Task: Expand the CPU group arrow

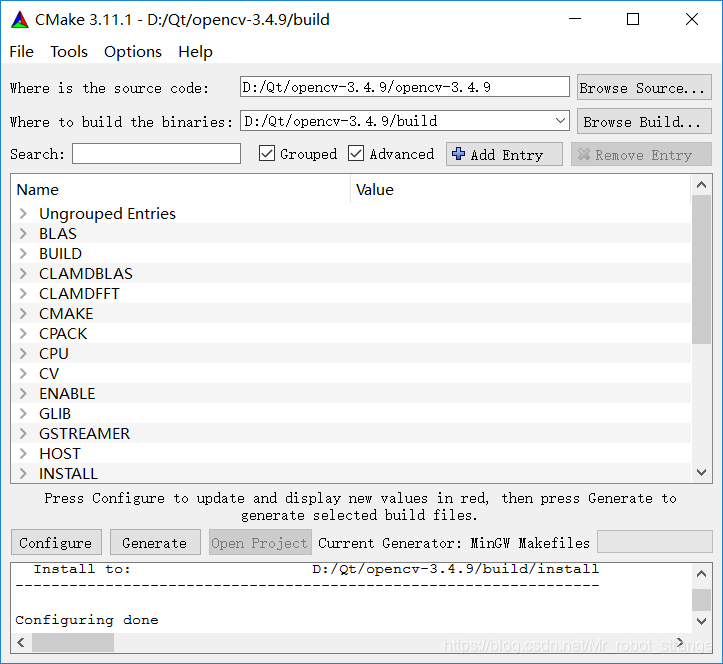Action: pyautogui.click(x=23, y=354)
